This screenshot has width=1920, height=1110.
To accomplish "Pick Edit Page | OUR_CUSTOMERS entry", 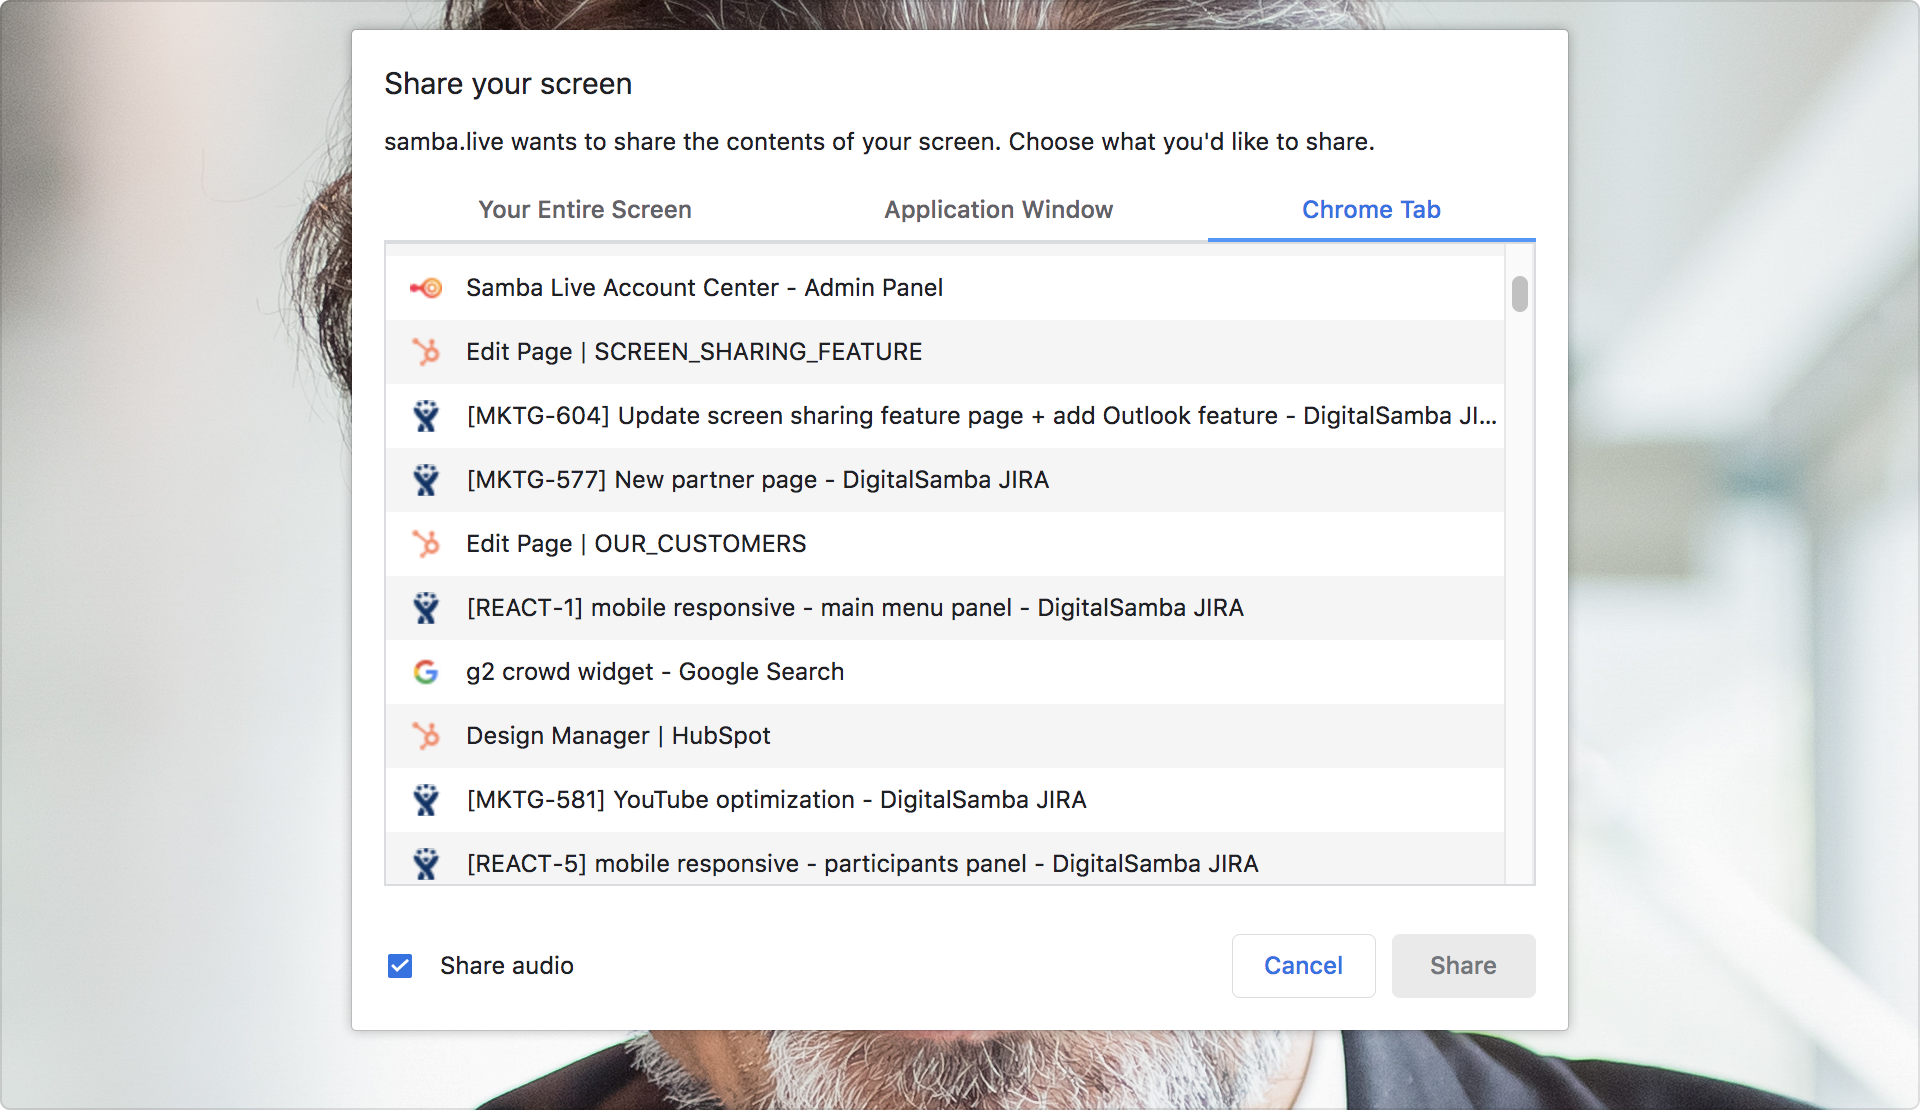I will pos(945,544).
